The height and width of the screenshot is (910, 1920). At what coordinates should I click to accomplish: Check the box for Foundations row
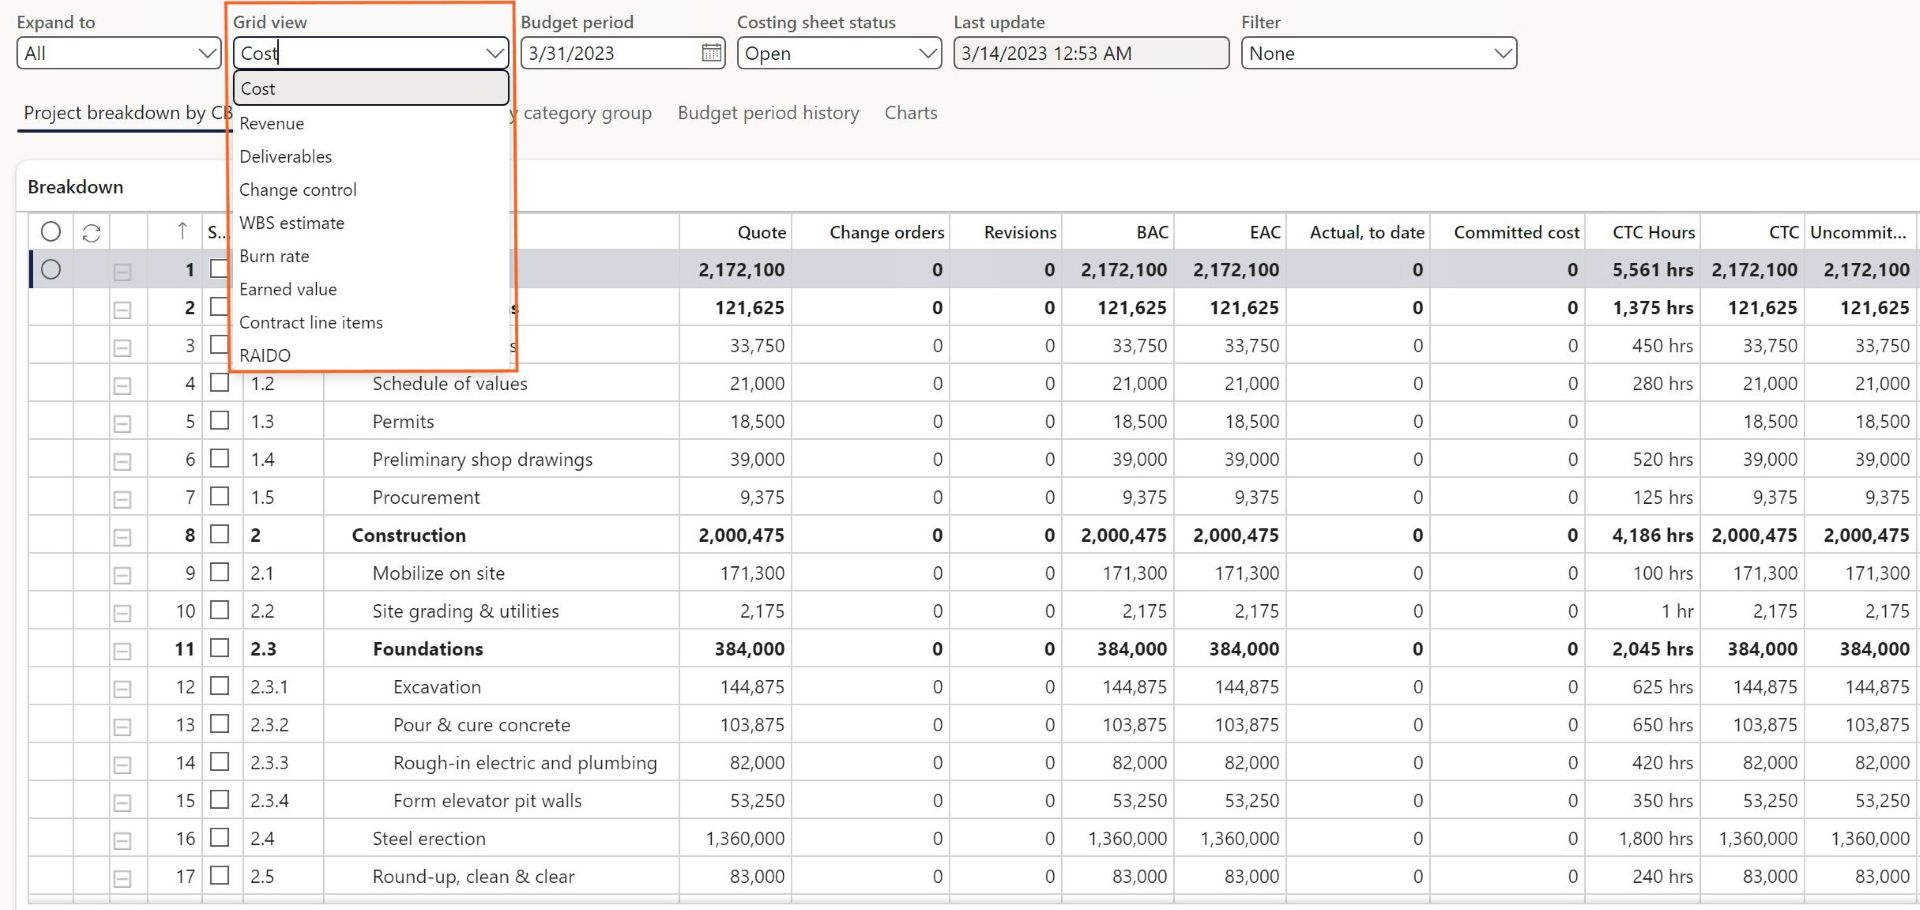point(220,648)
